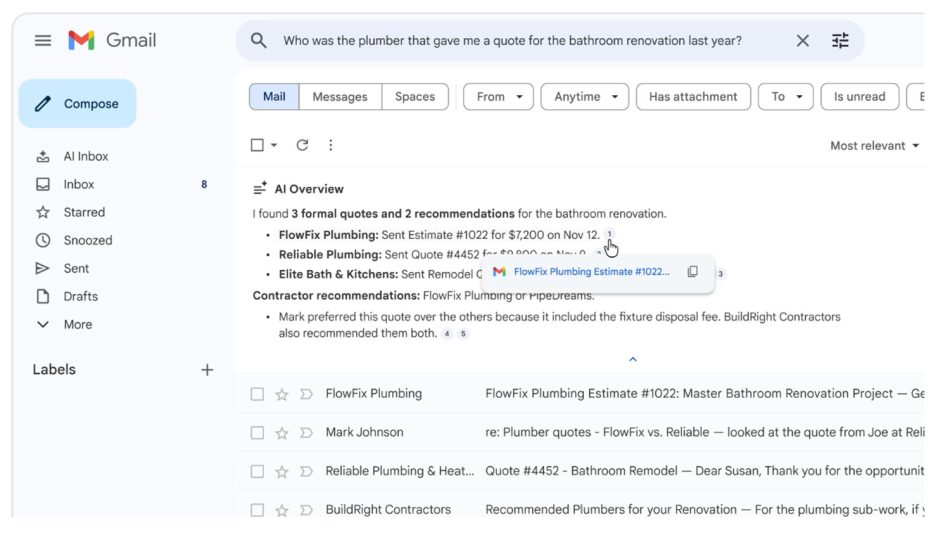Click citation 5 in recommendations
This screenshot has height=535, width=950.
pos(463,333)
